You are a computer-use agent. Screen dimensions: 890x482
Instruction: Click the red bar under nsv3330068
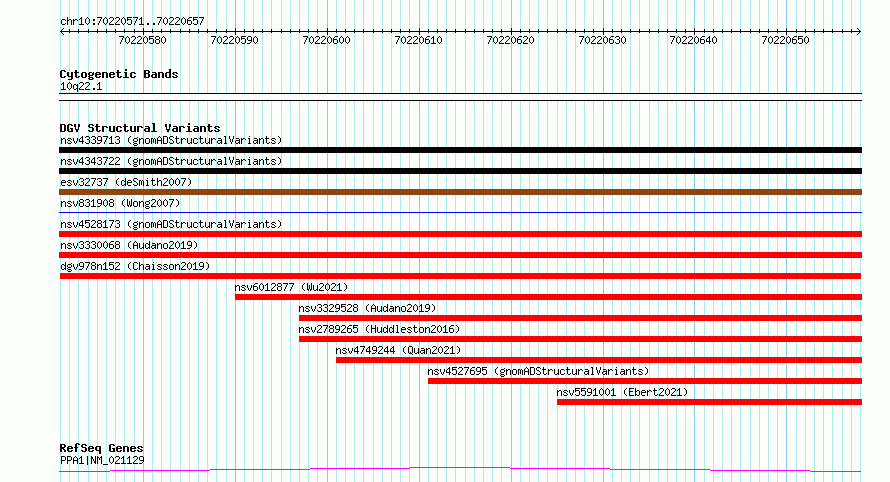click(x=460, y=255)
